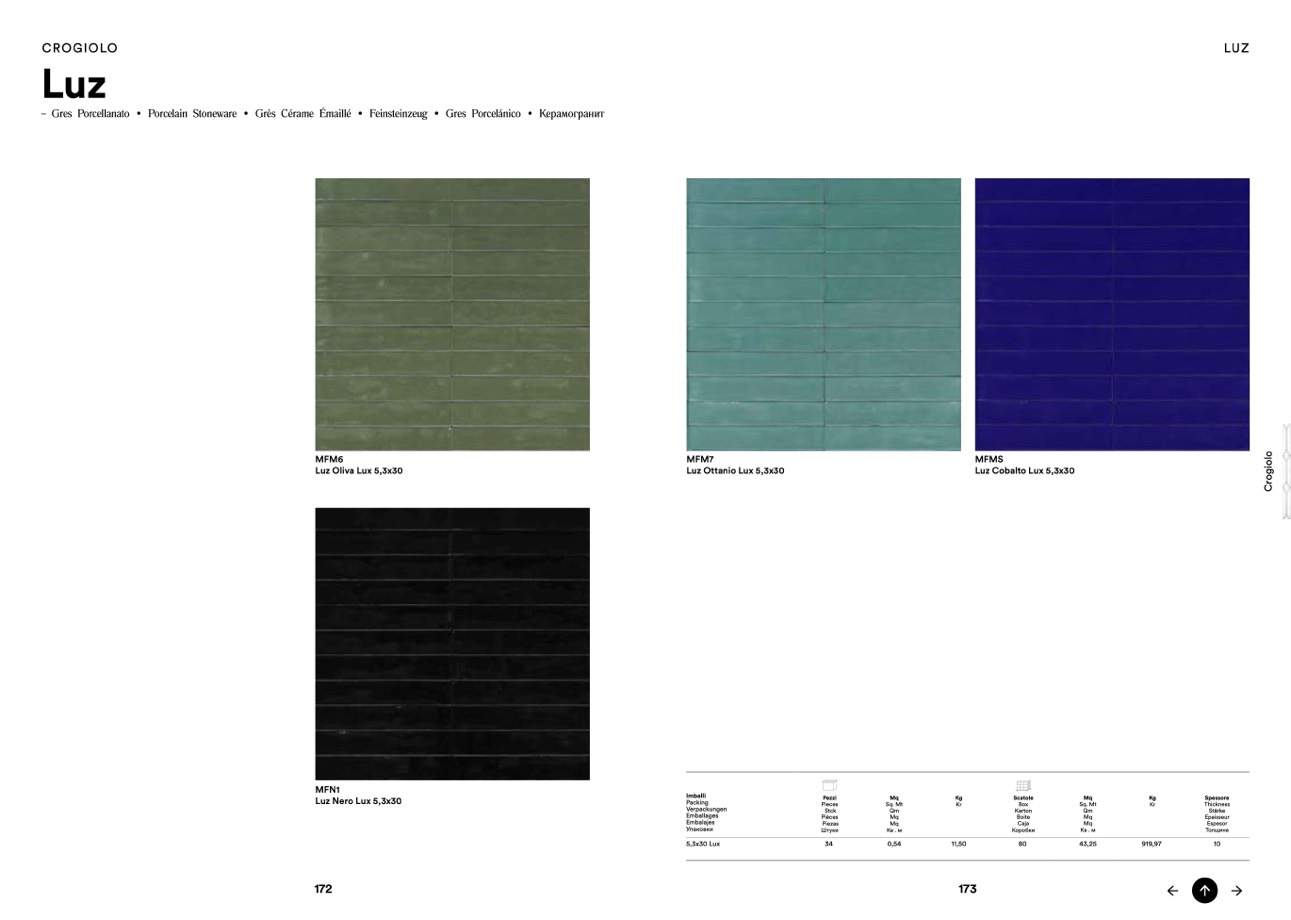1291x920 pixels.
Task: Click the 5,3x30 Lux packing table row
Action: click(966, 844)
